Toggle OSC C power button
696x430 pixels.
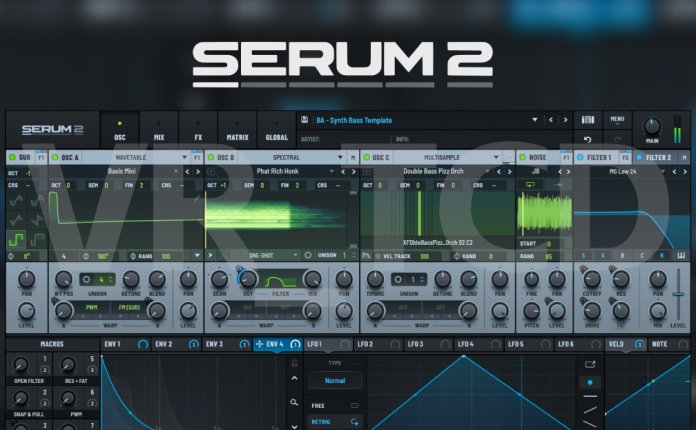[367, 157]
